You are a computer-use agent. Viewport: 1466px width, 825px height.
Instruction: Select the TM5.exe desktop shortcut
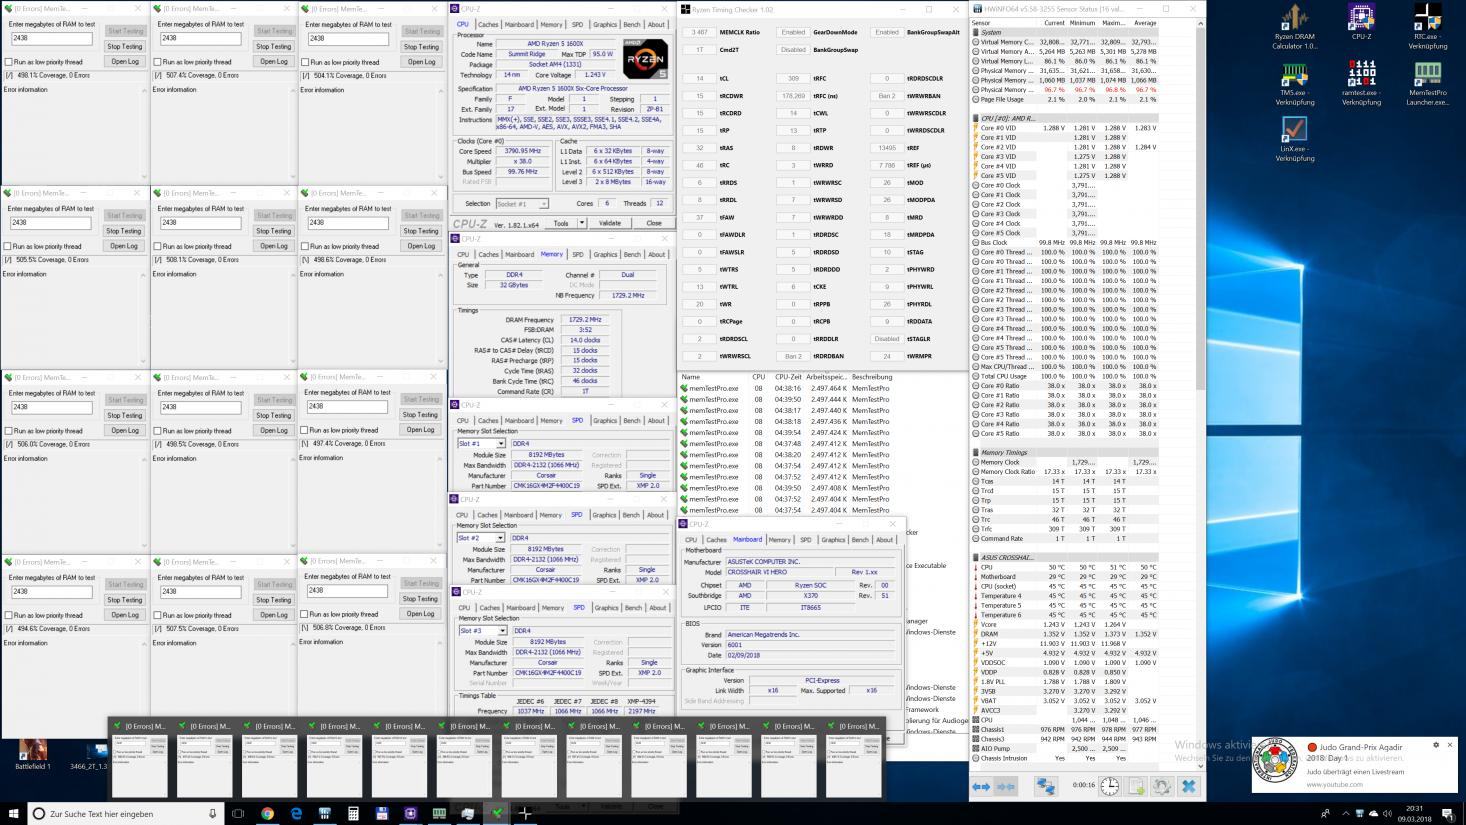1294,84
